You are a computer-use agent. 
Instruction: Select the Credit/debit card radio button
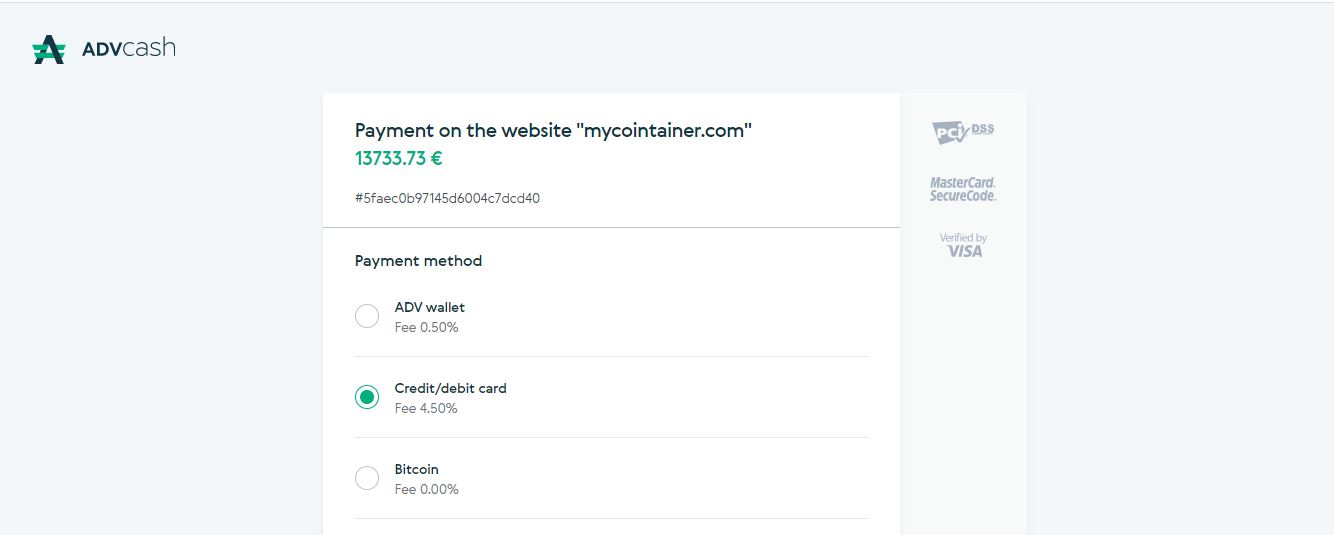click(x=367, y=397)
